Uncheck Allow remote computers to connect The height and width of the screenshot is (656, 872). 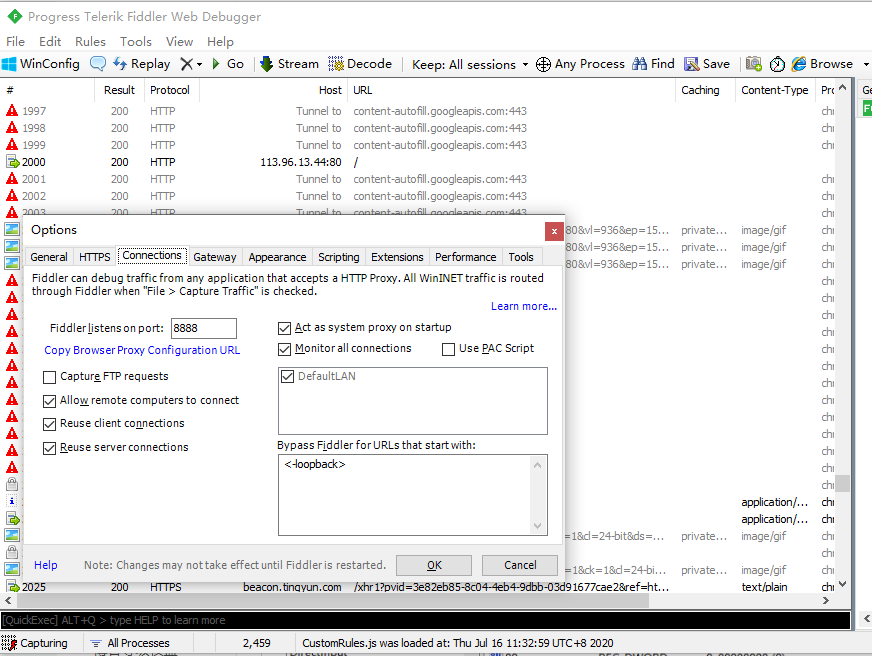49,401
